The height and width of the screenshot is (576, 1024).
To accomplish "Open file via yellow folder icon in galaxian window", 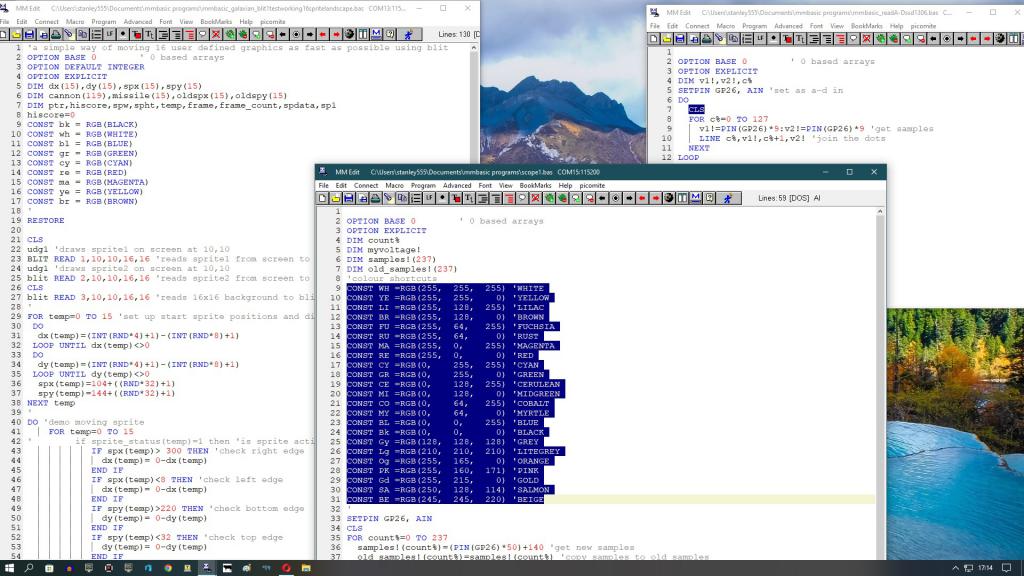I will point(17,34).
